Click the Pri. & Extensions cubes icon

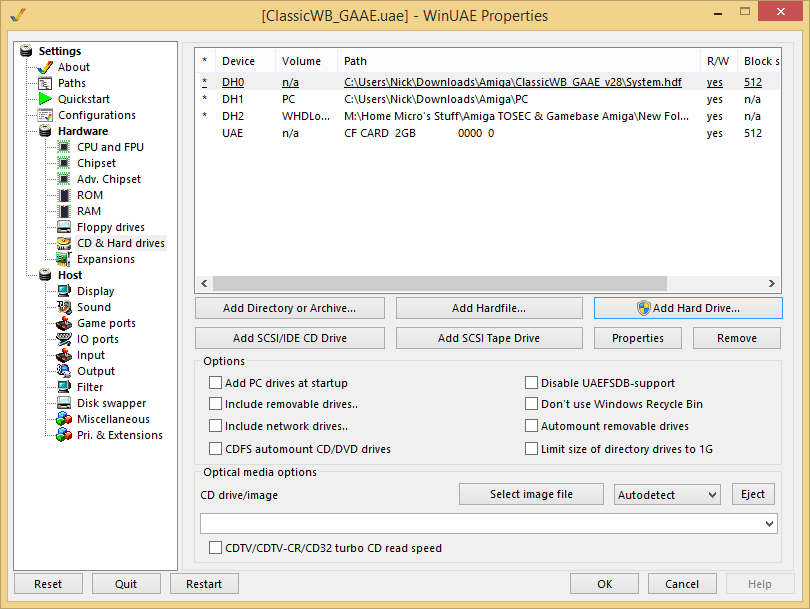[x=64, y=435]
